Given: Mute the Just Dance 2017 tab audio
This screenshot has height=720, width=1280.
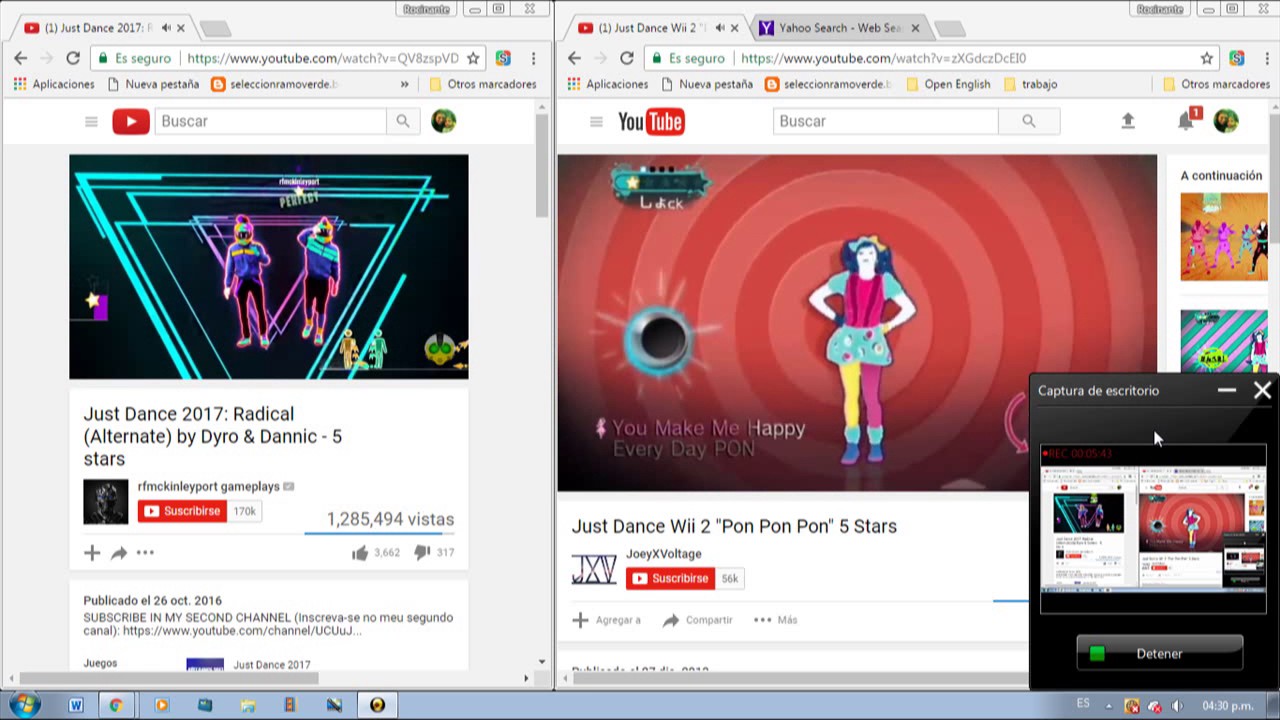Looking at the screenshot, I should 166,28.
